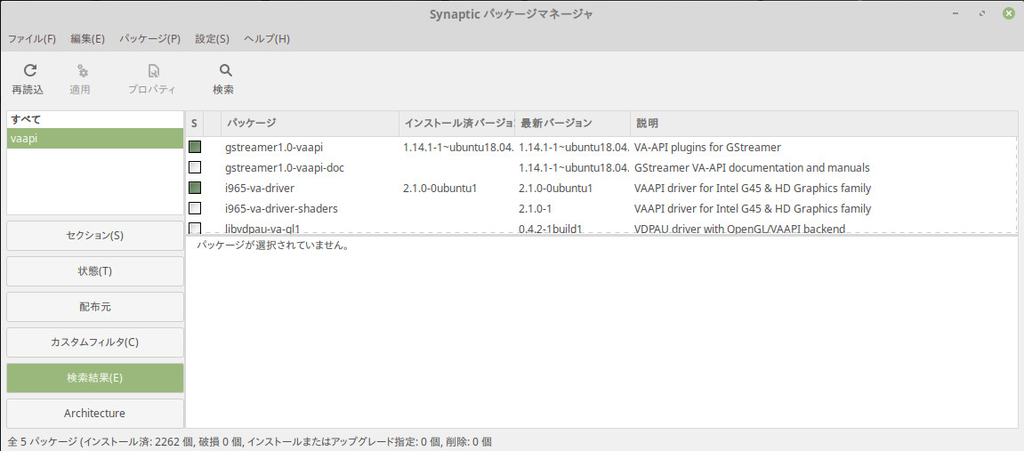Click GStreamer VA-API documentation and manuals text

click(x=752, y=168)
